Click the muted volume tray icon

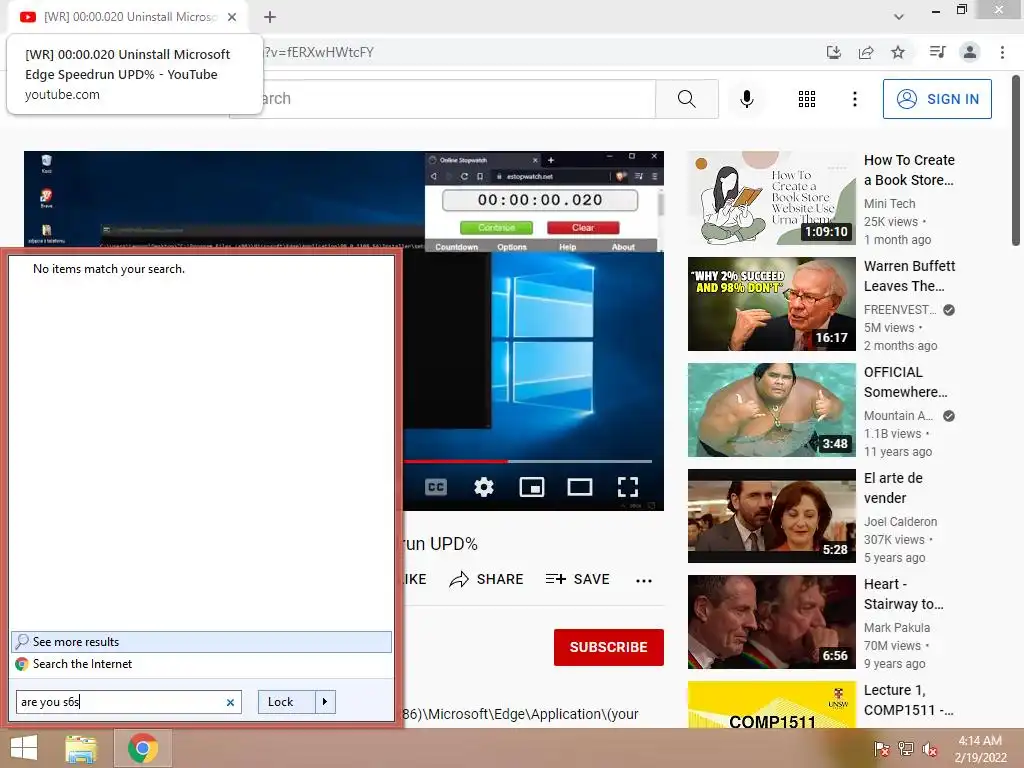[930, 749]
